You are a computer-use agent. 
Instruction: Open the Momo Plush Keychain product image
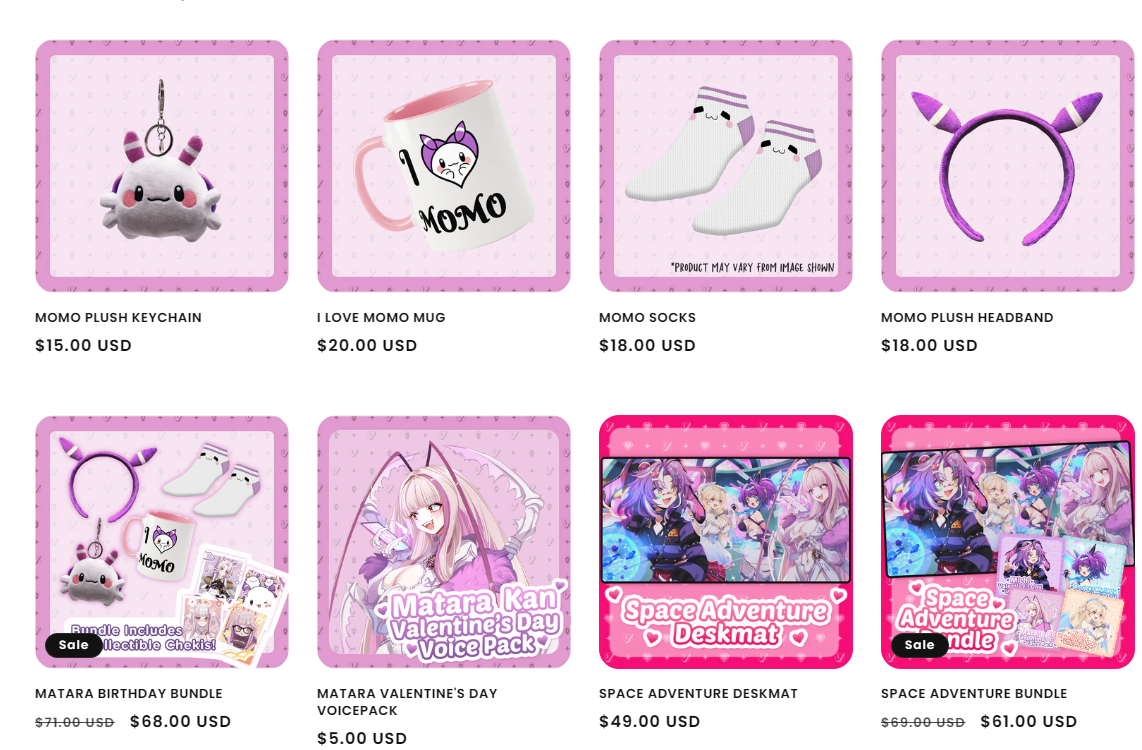162,166
